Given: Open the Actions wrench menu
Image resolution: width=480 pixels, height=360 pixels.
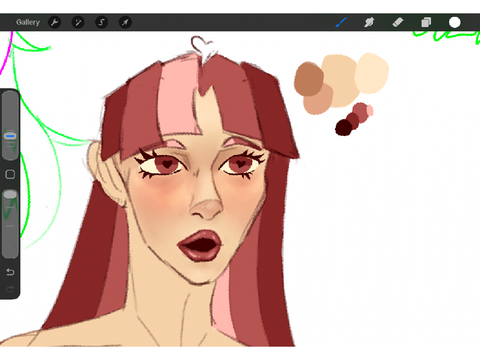Looking at the screenshot, I should [x=54, y=22].
